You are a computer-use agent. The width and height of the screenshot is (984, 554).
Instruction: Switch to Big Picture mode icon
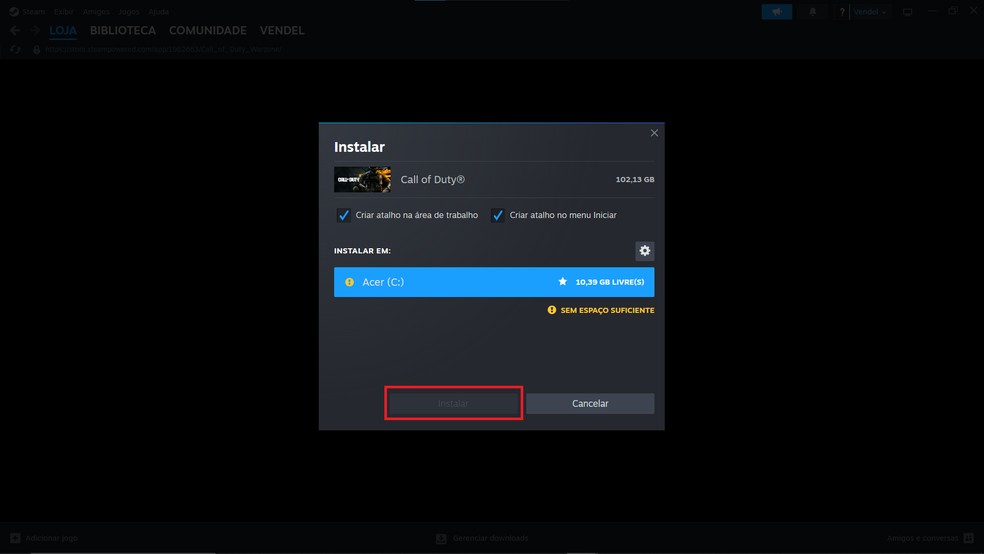click(907, 11)
